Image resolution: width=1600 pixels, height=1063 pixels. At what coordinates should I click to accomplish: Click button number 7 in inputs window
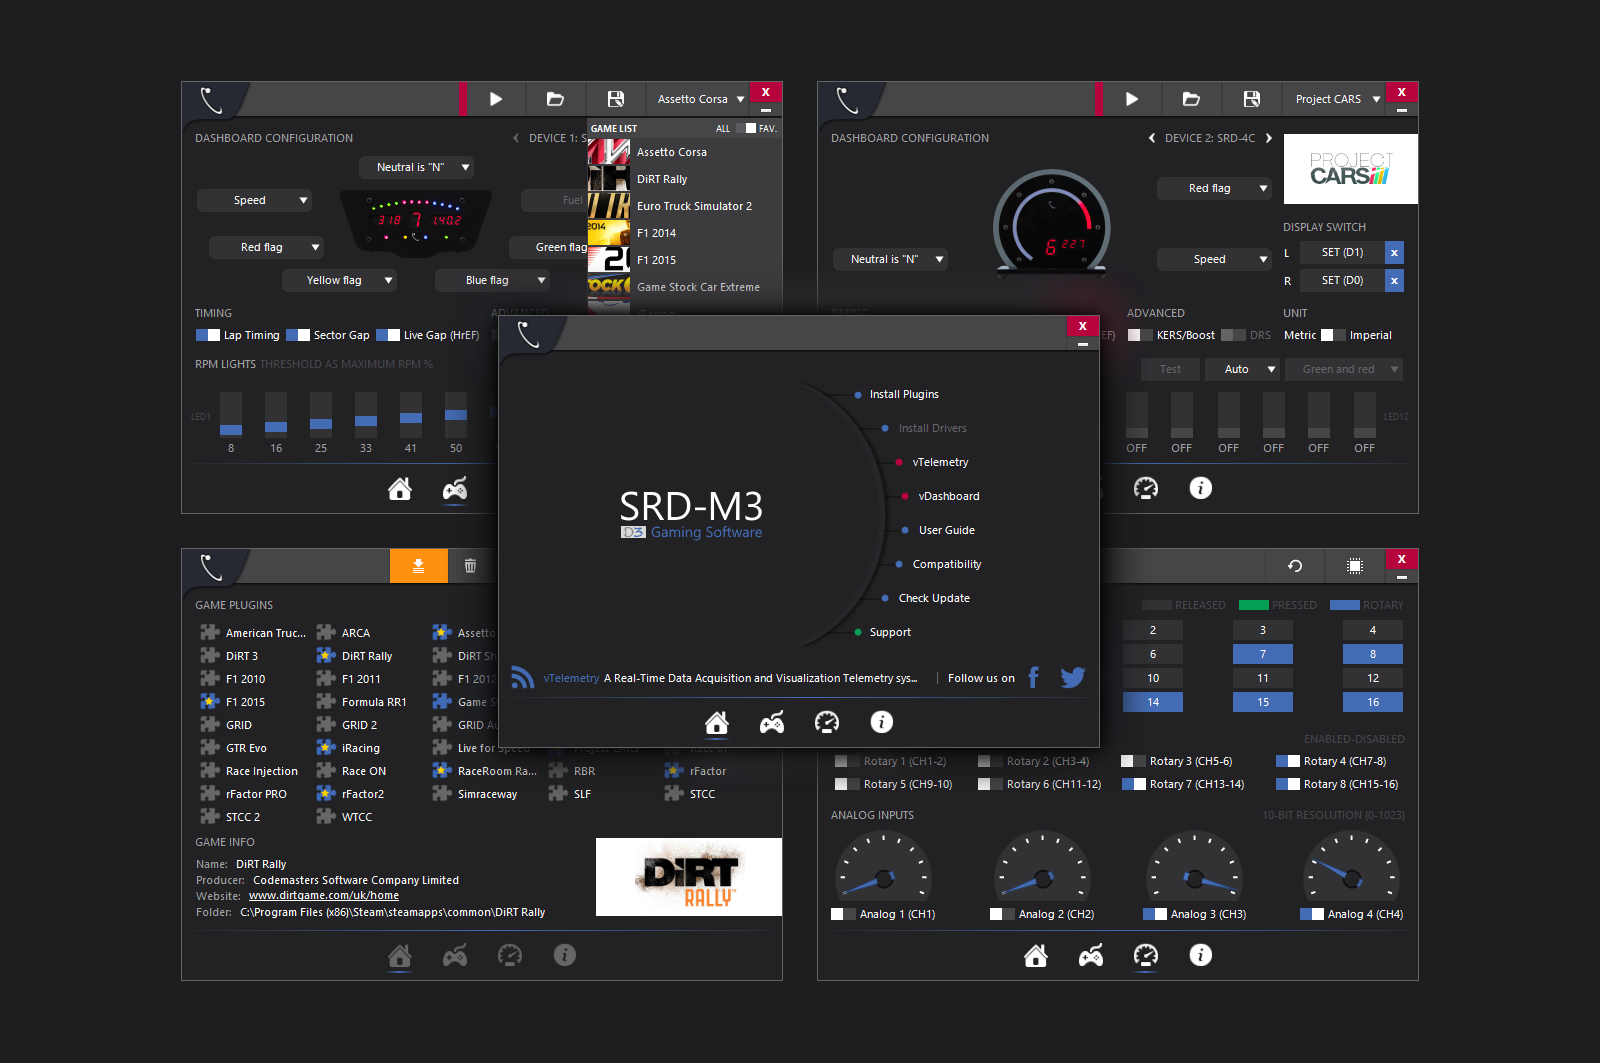pyautogui.click(x=1263, y=654)
